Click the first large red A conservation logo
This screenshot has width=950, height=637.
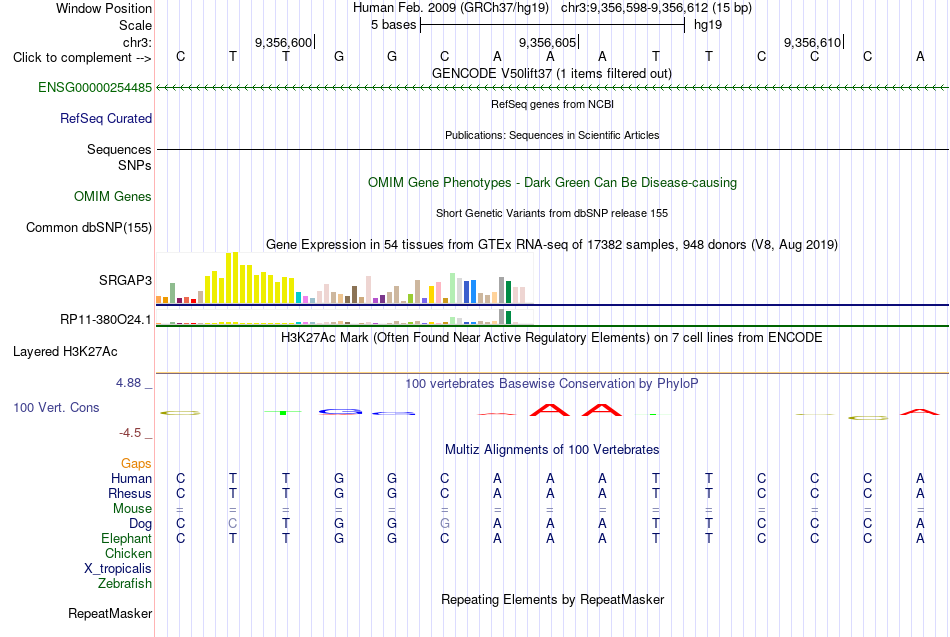click(550, 410)
